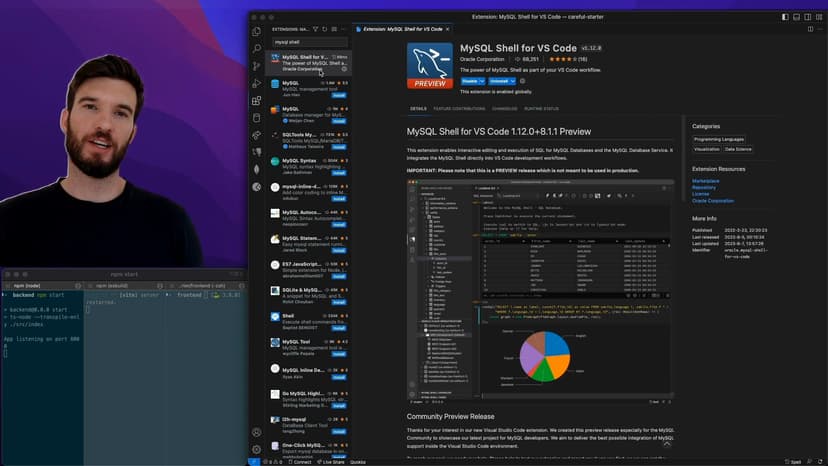Open the Explorer view in activity bar
Image resolution: width=828 pixels, height=466 pixels.
257,30
